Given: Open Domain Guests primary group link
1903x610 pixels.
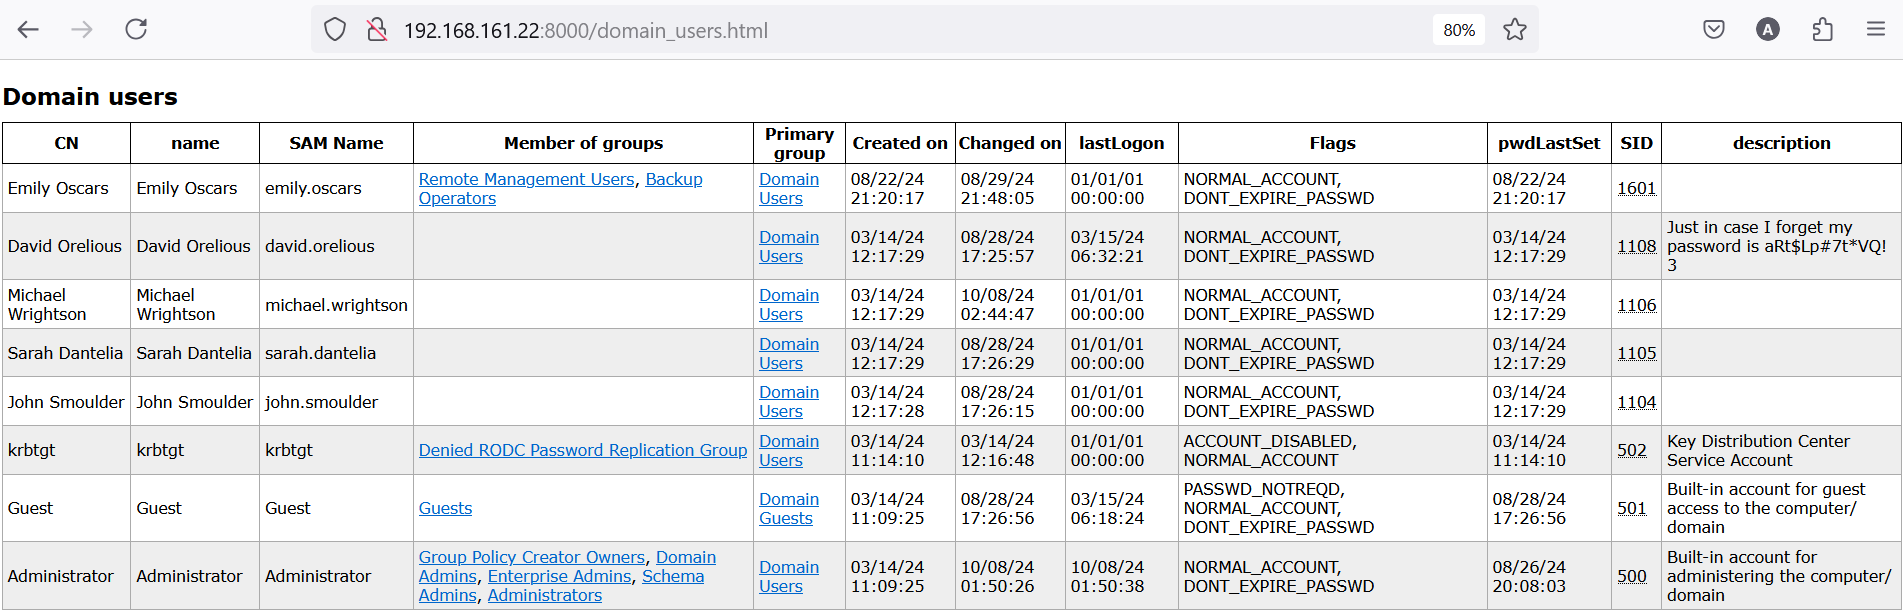Looking at the screenshot, I should [x=788, y=508].
